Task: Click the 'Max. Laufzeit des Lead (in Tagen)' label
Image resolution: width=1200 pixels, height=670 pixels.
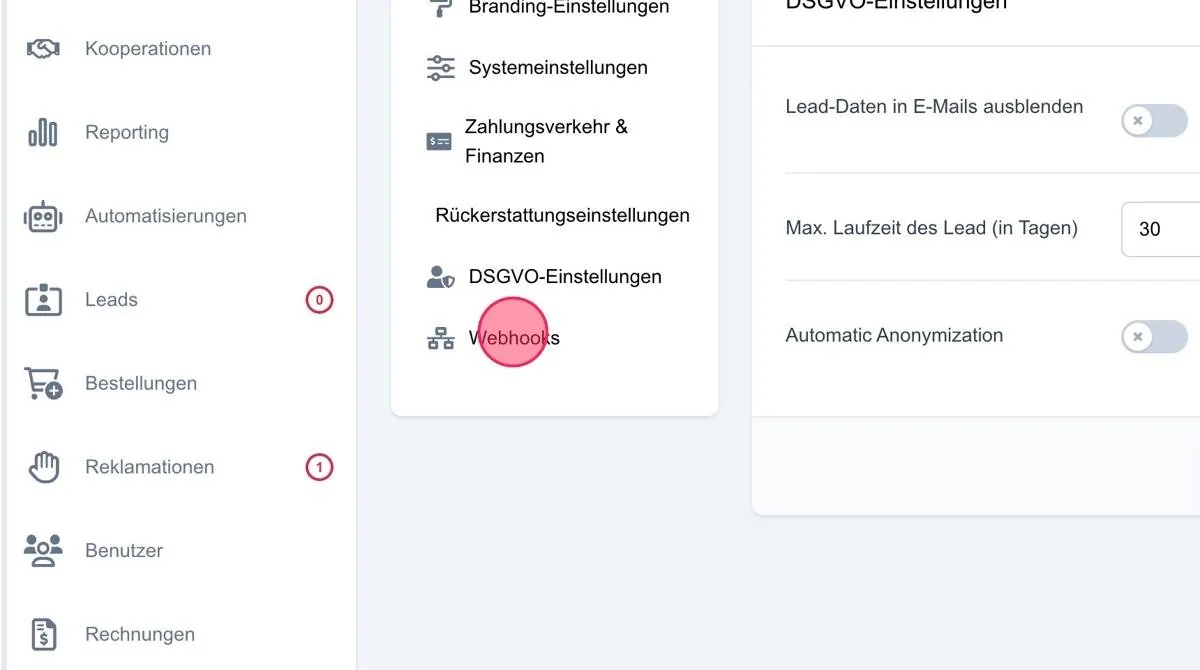Action: coord(932,228)
